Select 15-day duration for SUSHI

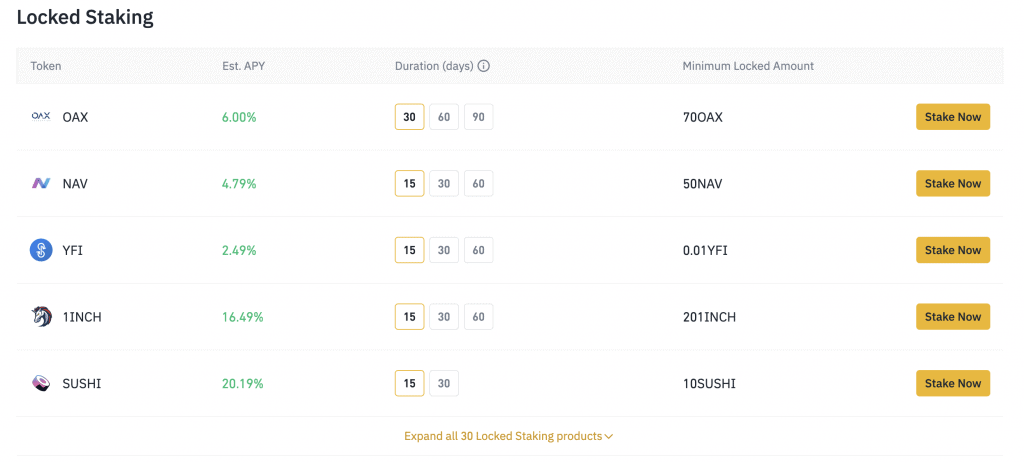[409, 383]
